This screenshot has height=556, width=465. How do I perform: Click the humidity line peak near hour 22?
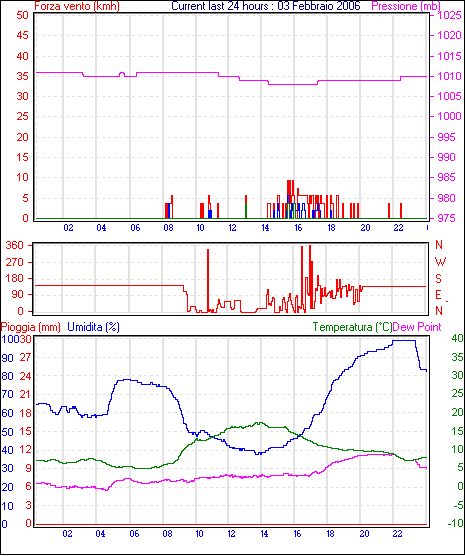click(404, 340)
